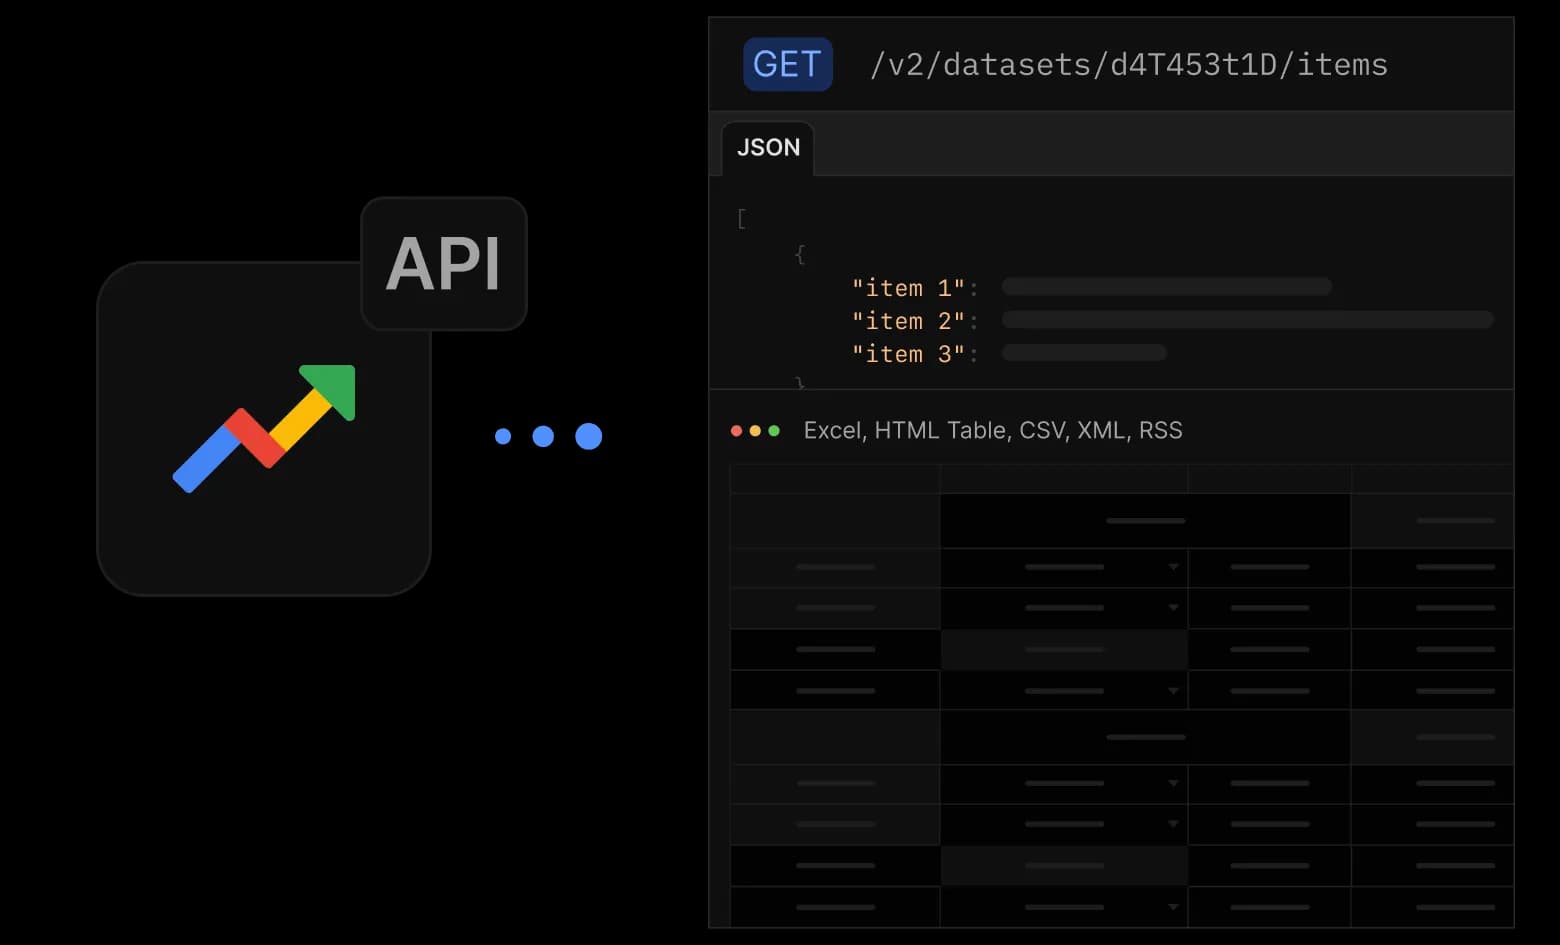1560x945 pixels.
Task: Click the blue GET method button
Action: click(788, 64)
